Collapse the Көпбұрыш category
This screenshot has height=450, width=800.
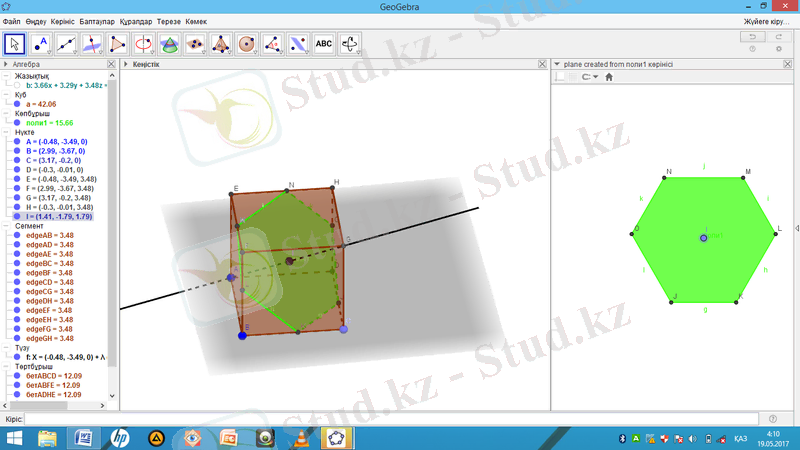coord(7,113)
